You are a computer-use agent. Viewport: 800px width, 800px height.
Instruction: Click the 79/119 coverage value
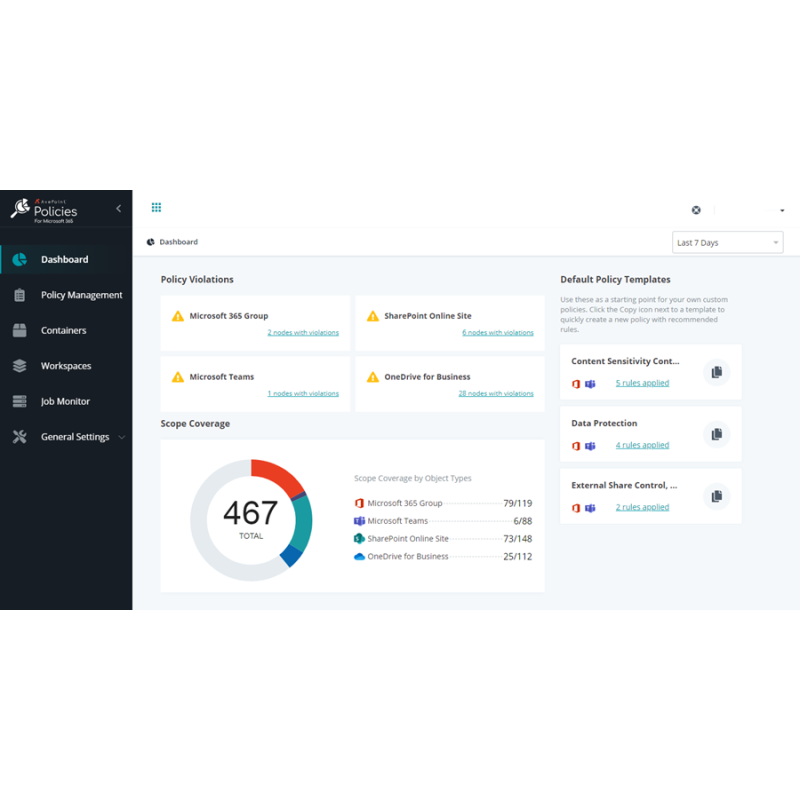tap(517, 503)
